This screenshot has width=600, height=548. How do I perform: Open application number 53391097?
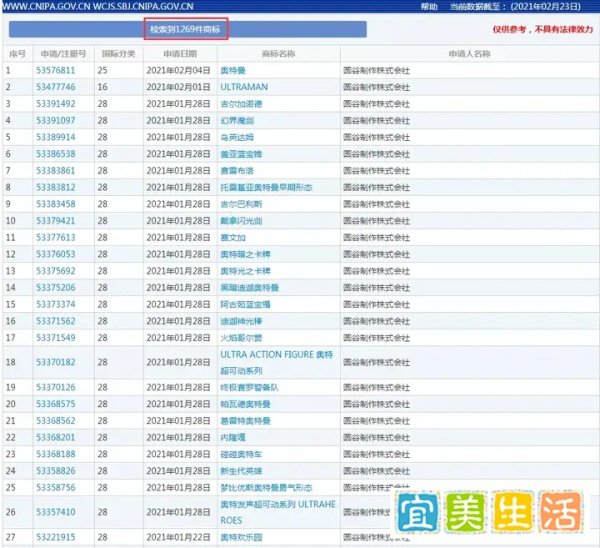(55, 121)
